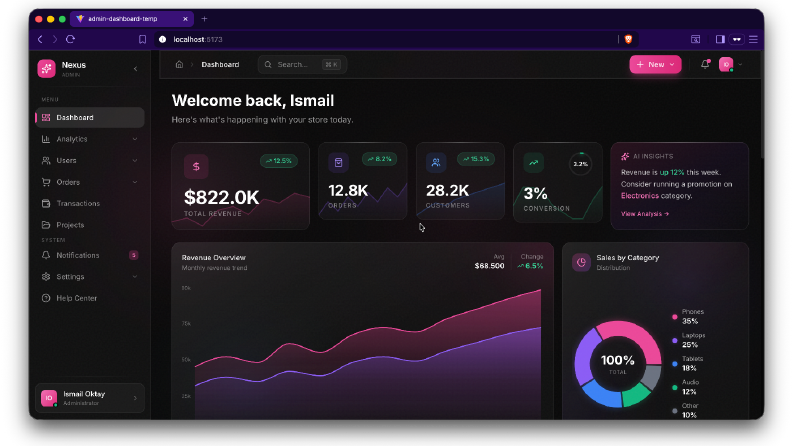Screen dimensions: 793x446
Task: Go to Transactions page
Action: tap(90, 203)
